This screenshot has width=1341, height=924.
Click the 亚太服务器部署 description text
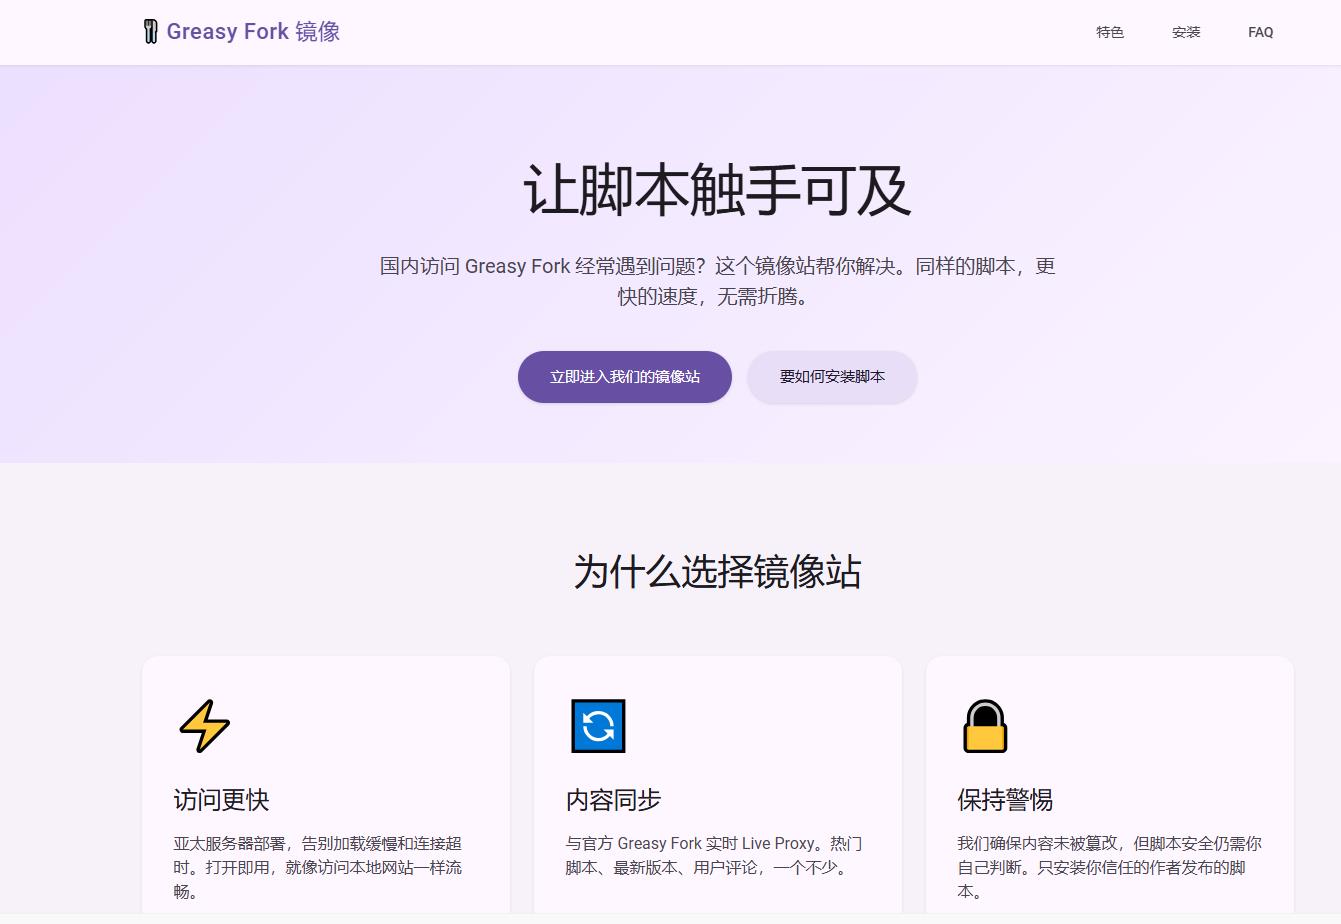click(x=322, y=868)
